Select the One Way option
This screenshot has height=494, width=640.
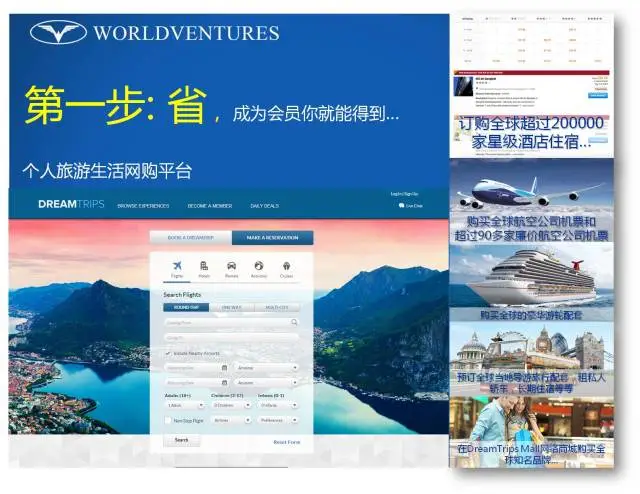click(231, 307)
